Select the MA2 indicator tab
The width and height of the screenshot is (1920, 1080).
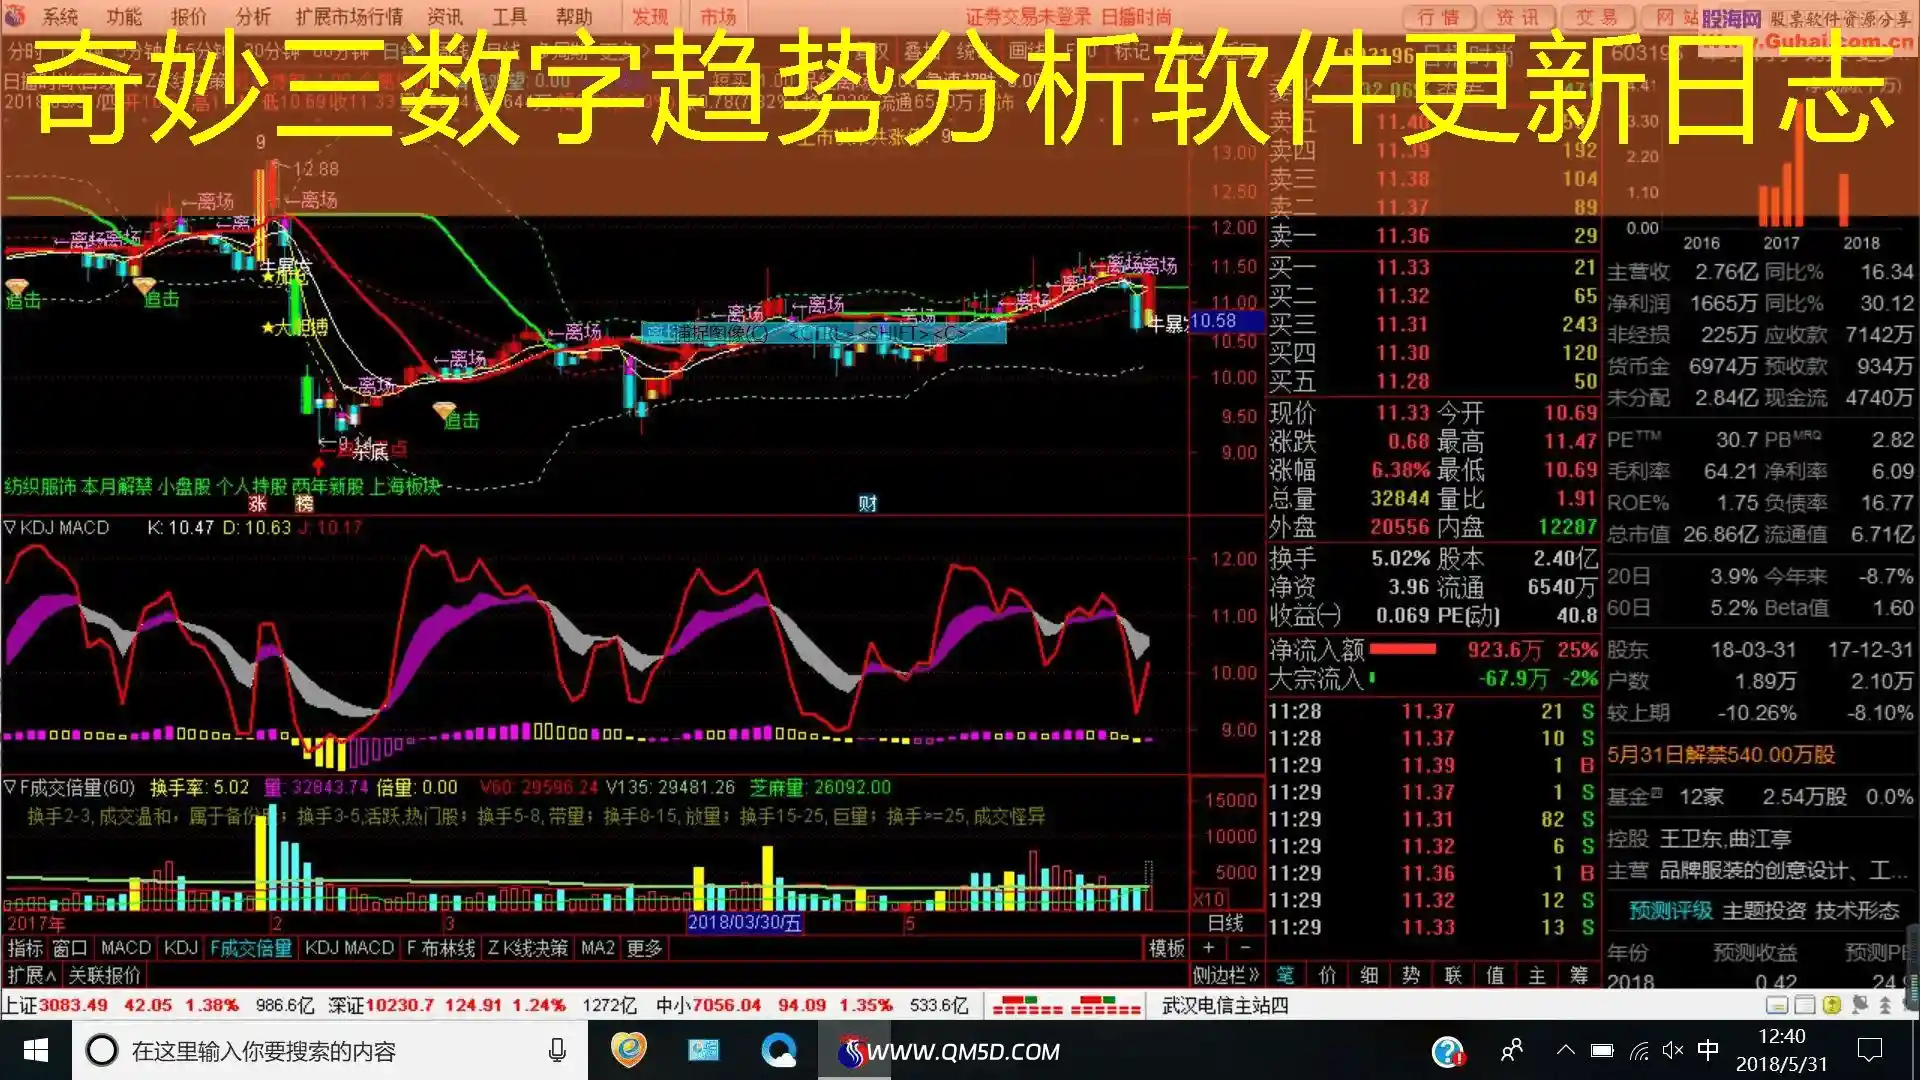click(598, 947)
